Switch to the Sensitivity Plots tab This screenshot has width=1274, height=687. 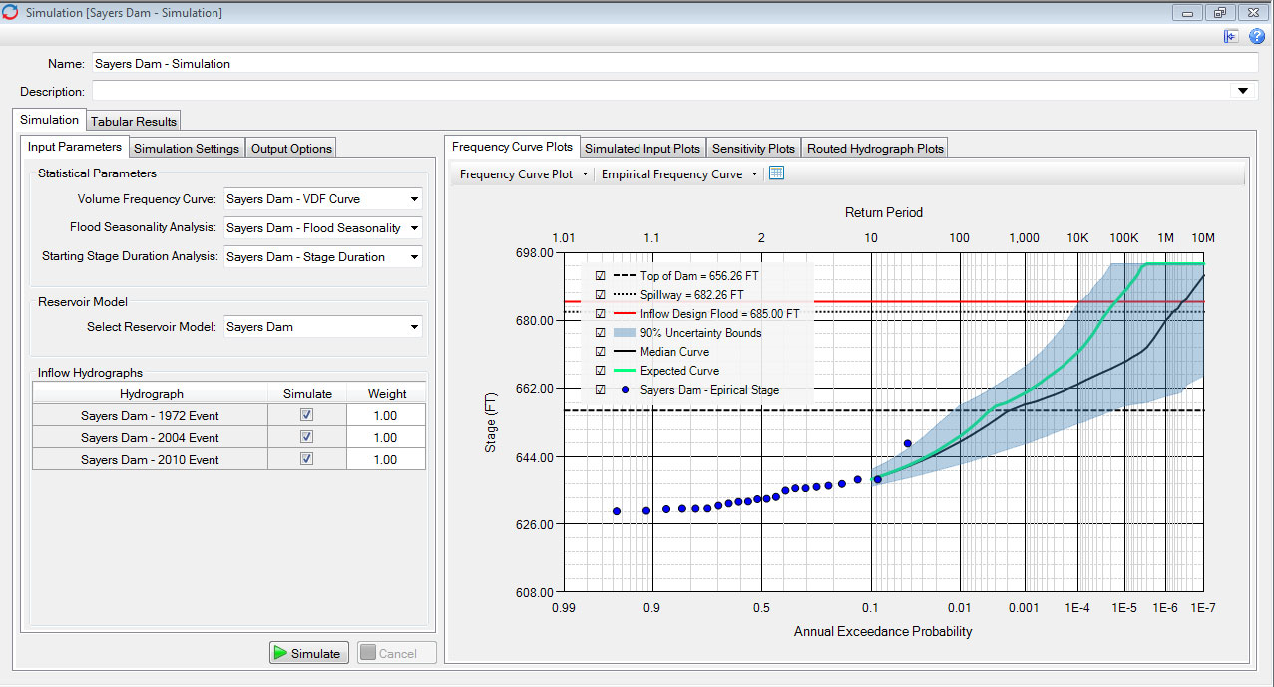pos(753,147)
